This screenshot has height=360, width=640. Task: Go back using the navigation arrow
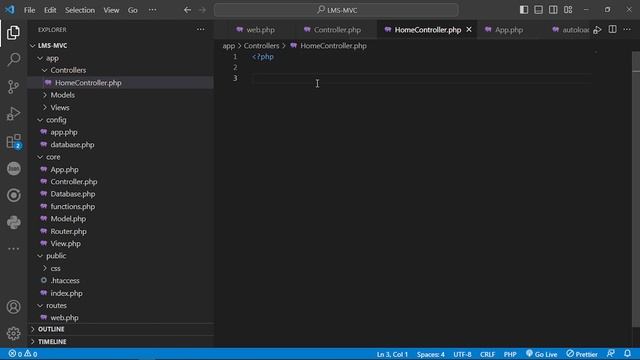187,10
